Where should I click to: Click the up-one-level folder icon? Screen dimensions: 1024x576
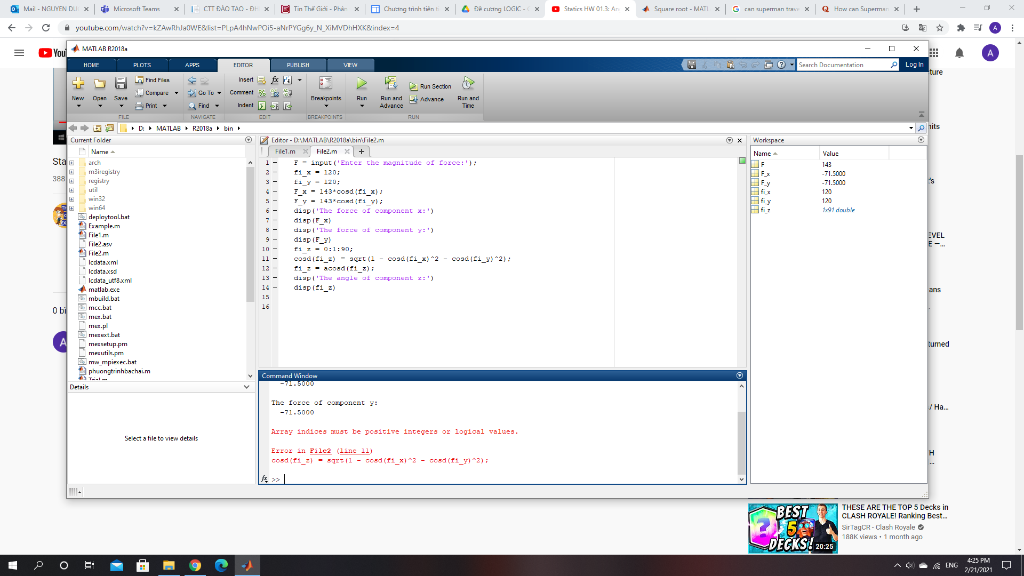tap(97, 128)
